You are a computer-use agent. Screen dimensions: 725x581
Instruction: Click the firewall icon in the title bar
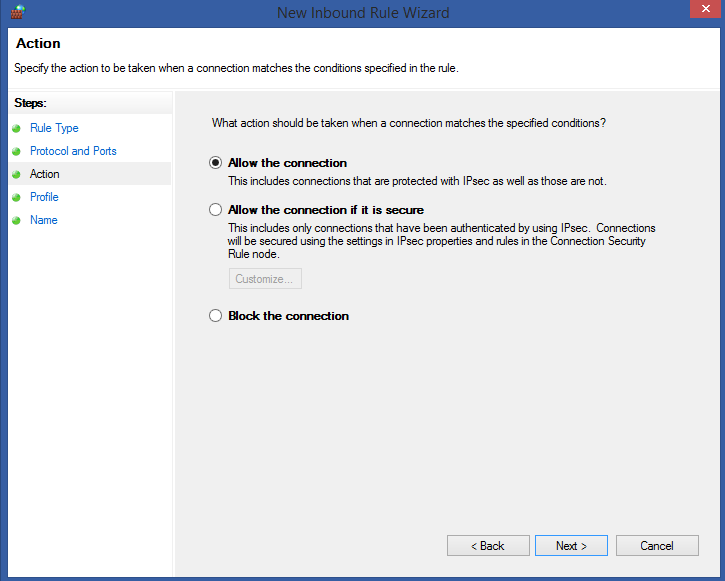tap(18, 12)
